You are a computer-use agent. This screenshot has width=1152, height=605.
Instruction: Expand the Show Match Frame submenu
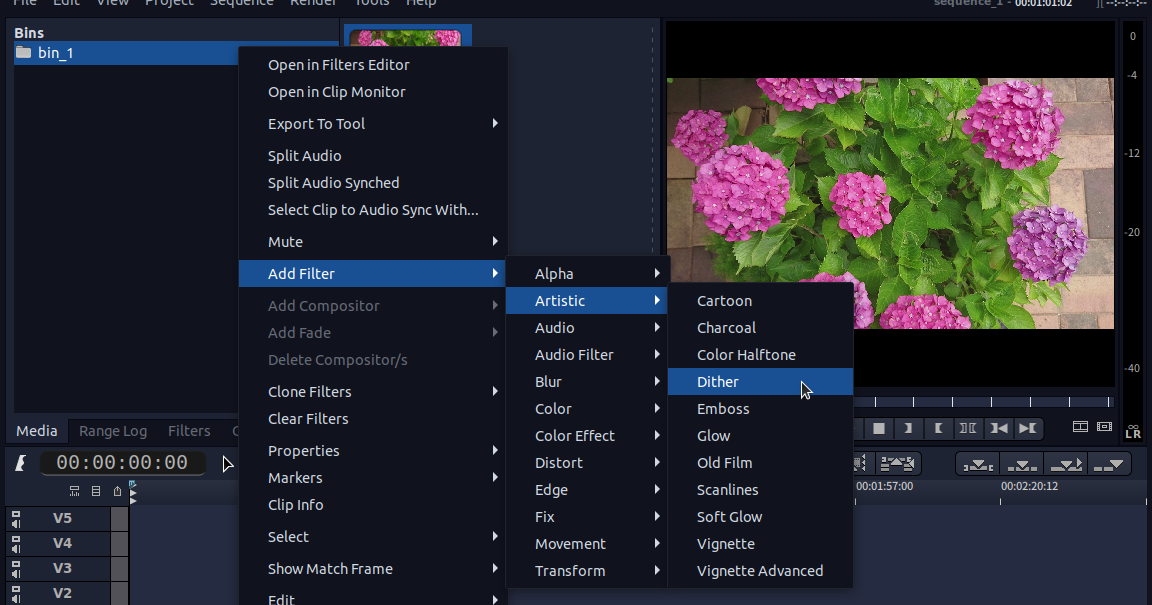click(373, 569)
